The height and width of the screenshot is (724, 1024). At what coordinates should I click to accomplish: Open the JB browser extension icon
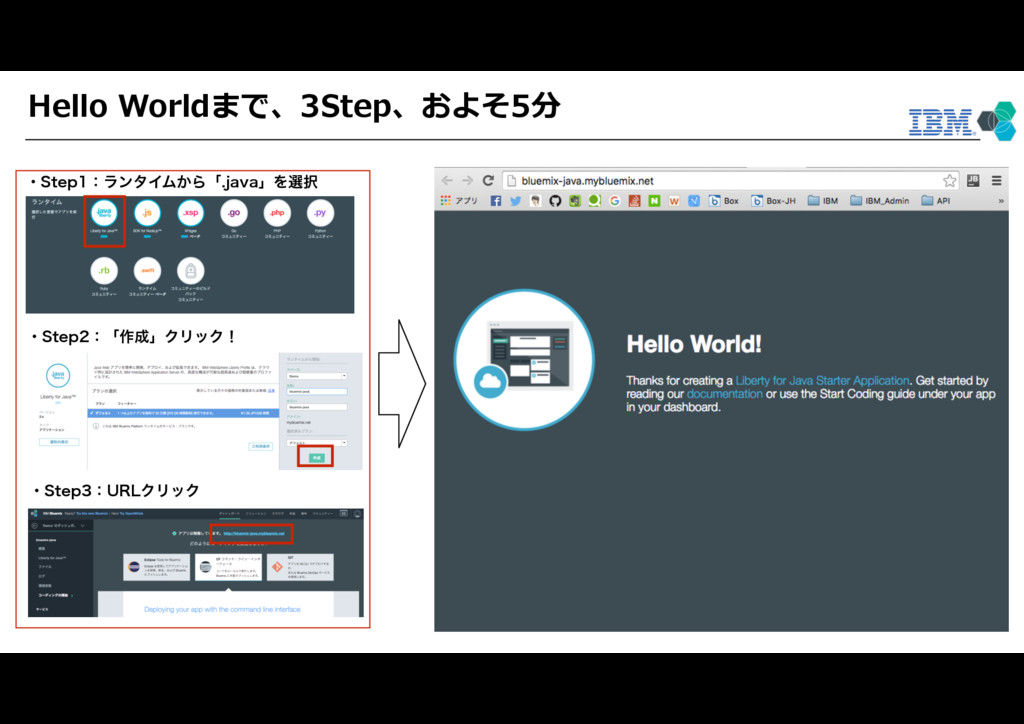[x=973, y=181]
